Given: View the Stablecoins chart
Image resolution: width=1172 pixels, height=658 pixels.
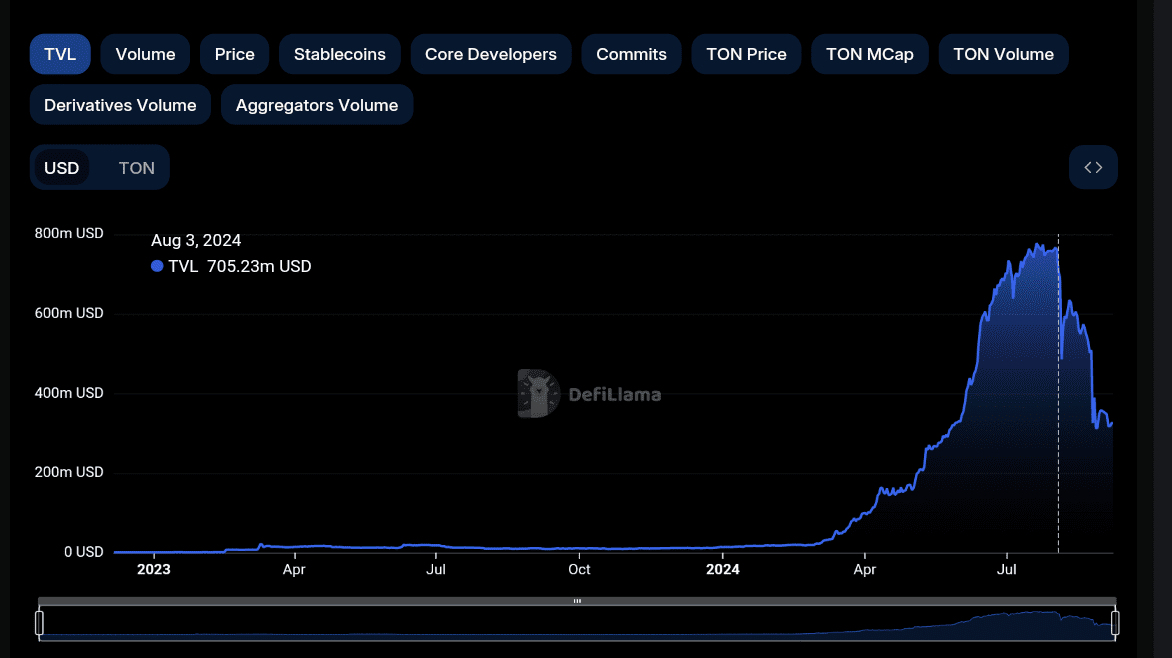Looking at the screenshot, I should [339, 54].
